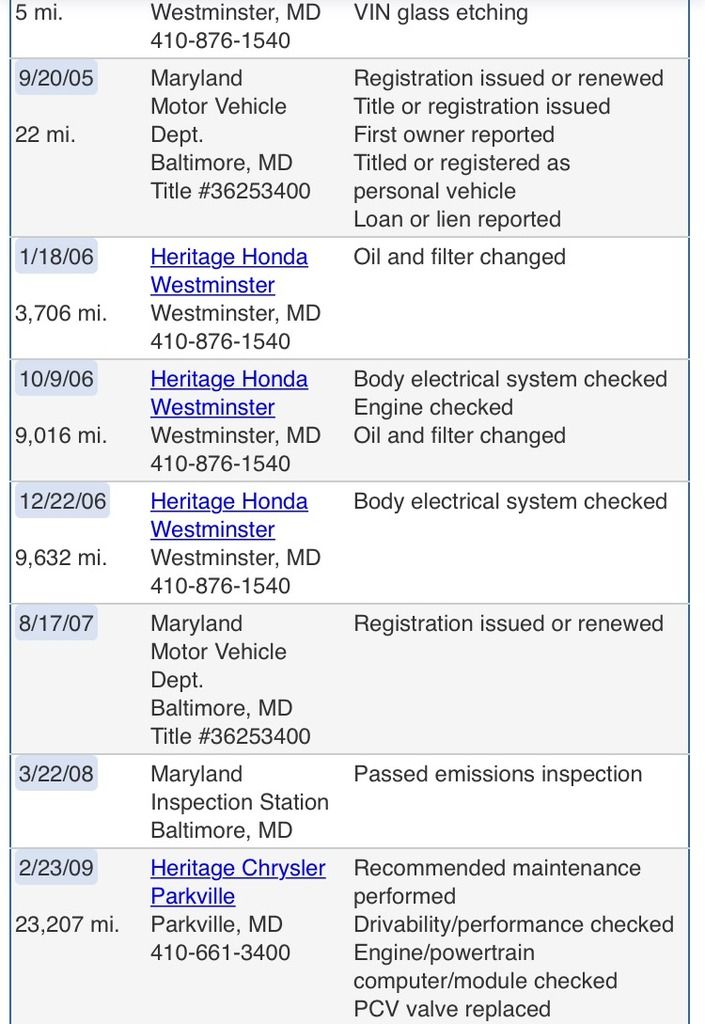Tap the phone number in the 1/18/06 row

(220, 341)
